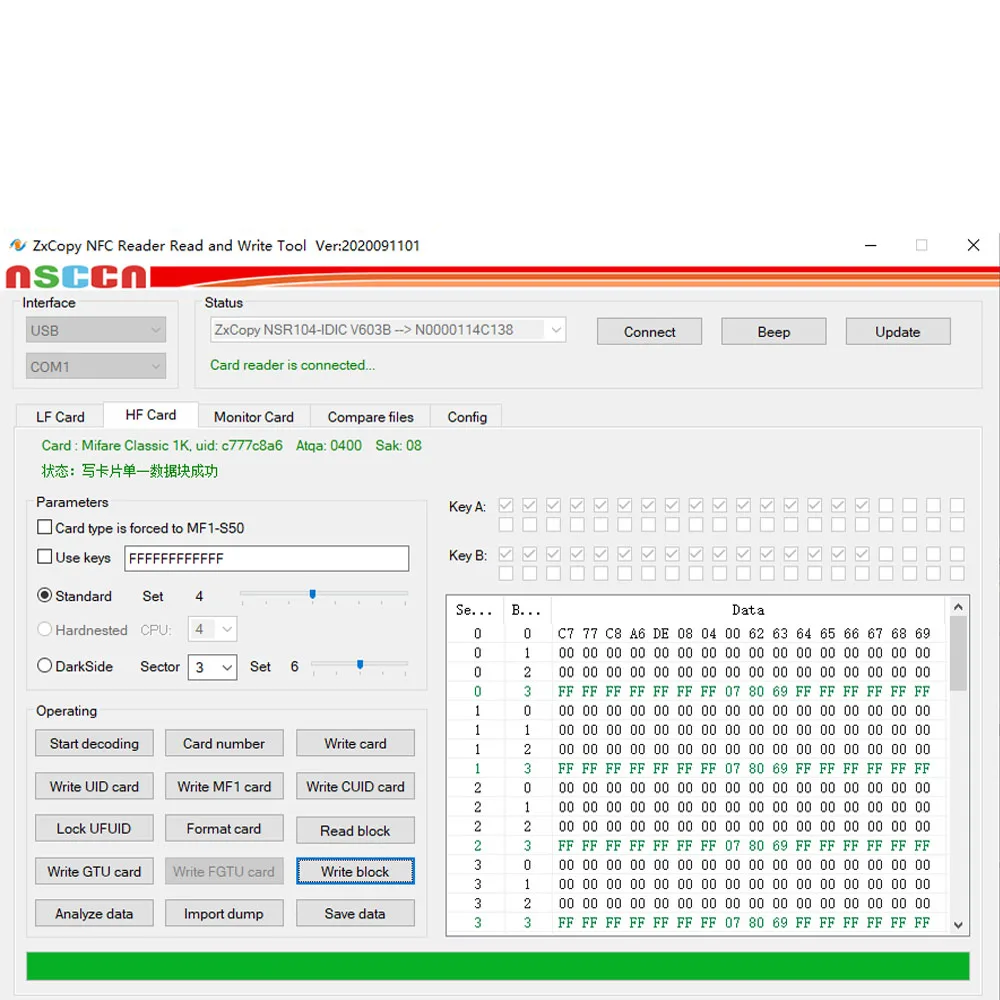Click the DarkSide Set slider handle

(360, 665)
